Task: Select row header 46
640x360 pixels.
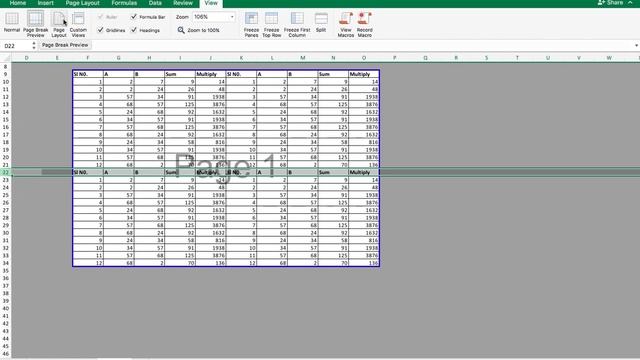Action: click(6, 353)
